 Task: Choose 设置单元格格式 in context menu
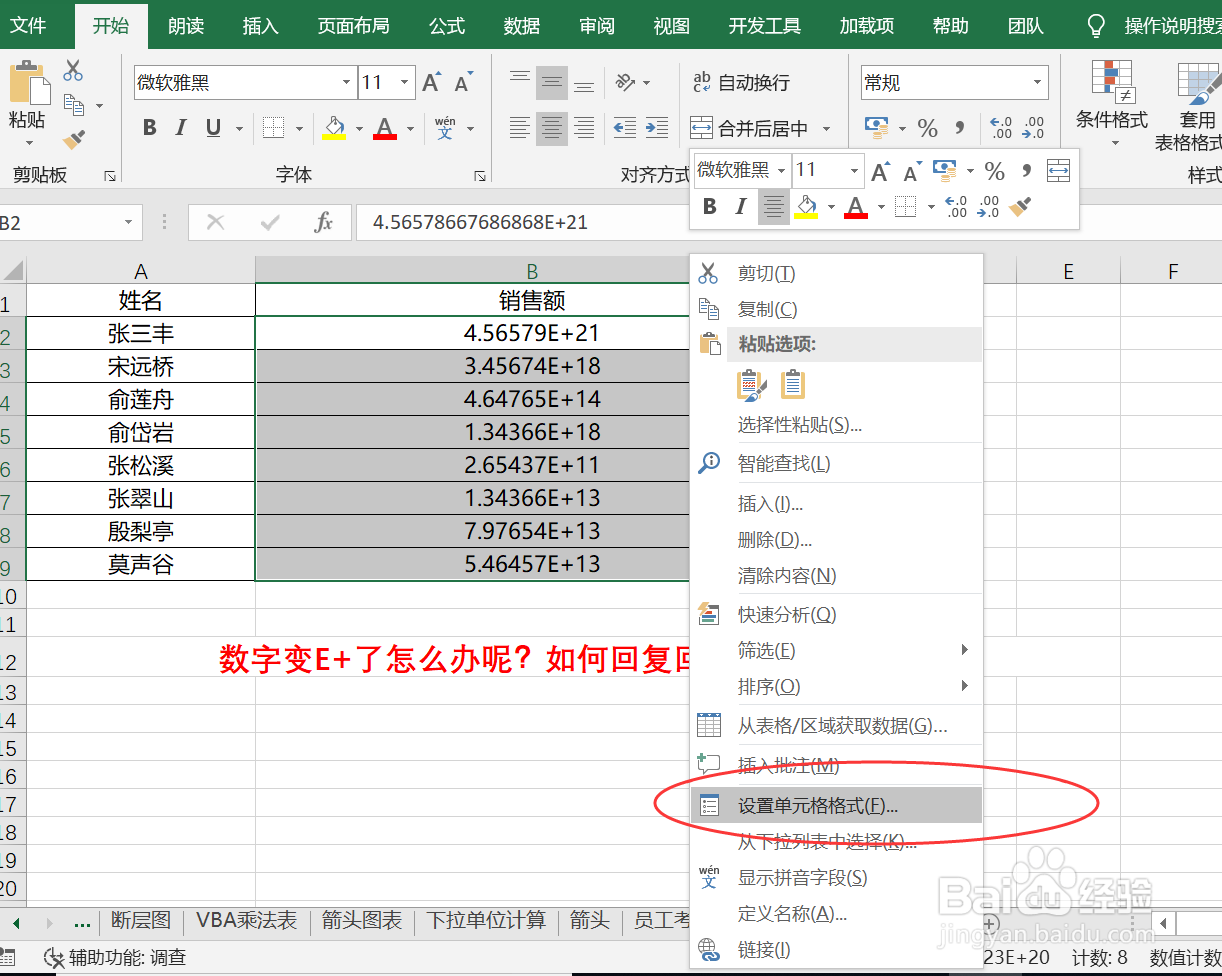836,805
